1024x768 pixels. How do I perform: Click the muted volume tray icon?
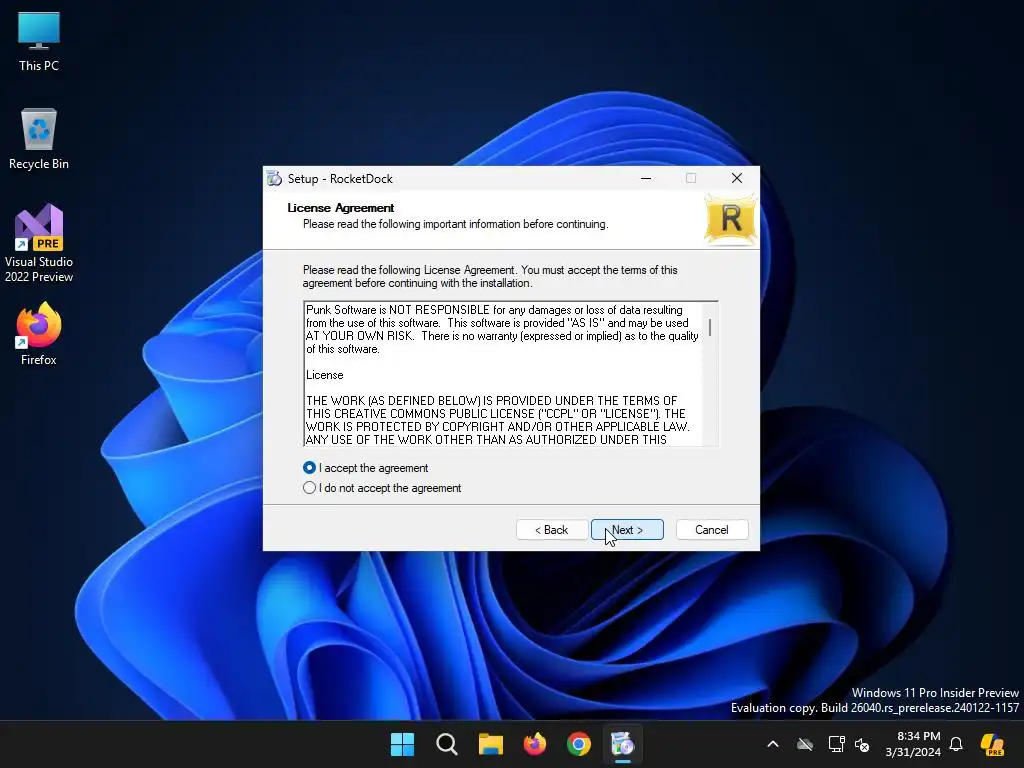tap(862, 744)
